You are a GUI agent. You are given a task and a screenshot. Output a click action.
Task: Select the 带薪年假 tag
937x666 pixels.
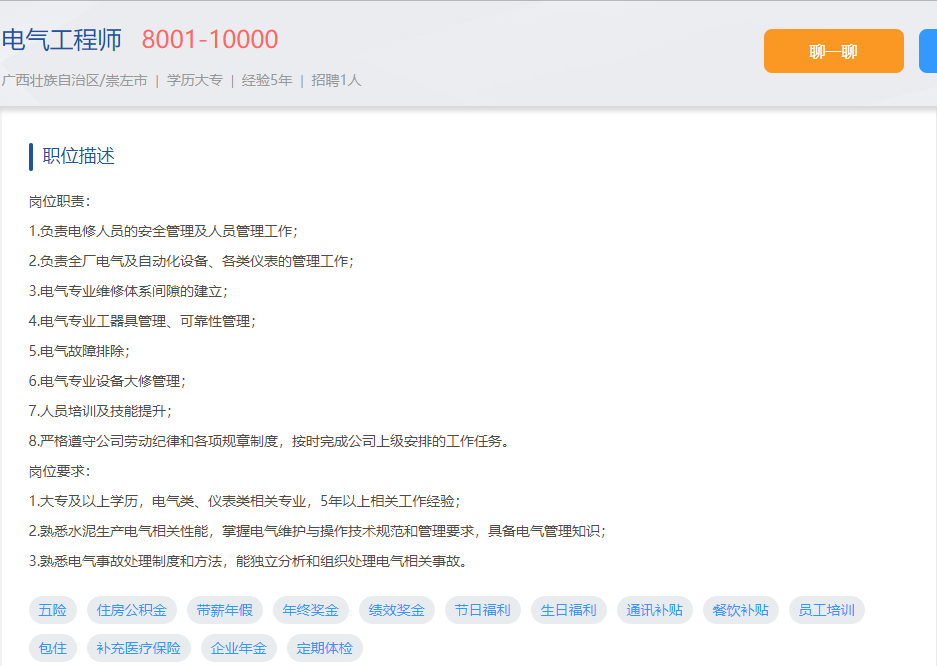225,610
